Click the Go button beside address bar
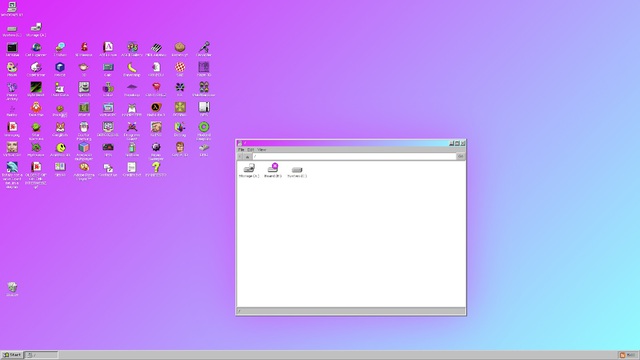 [461, 156]
